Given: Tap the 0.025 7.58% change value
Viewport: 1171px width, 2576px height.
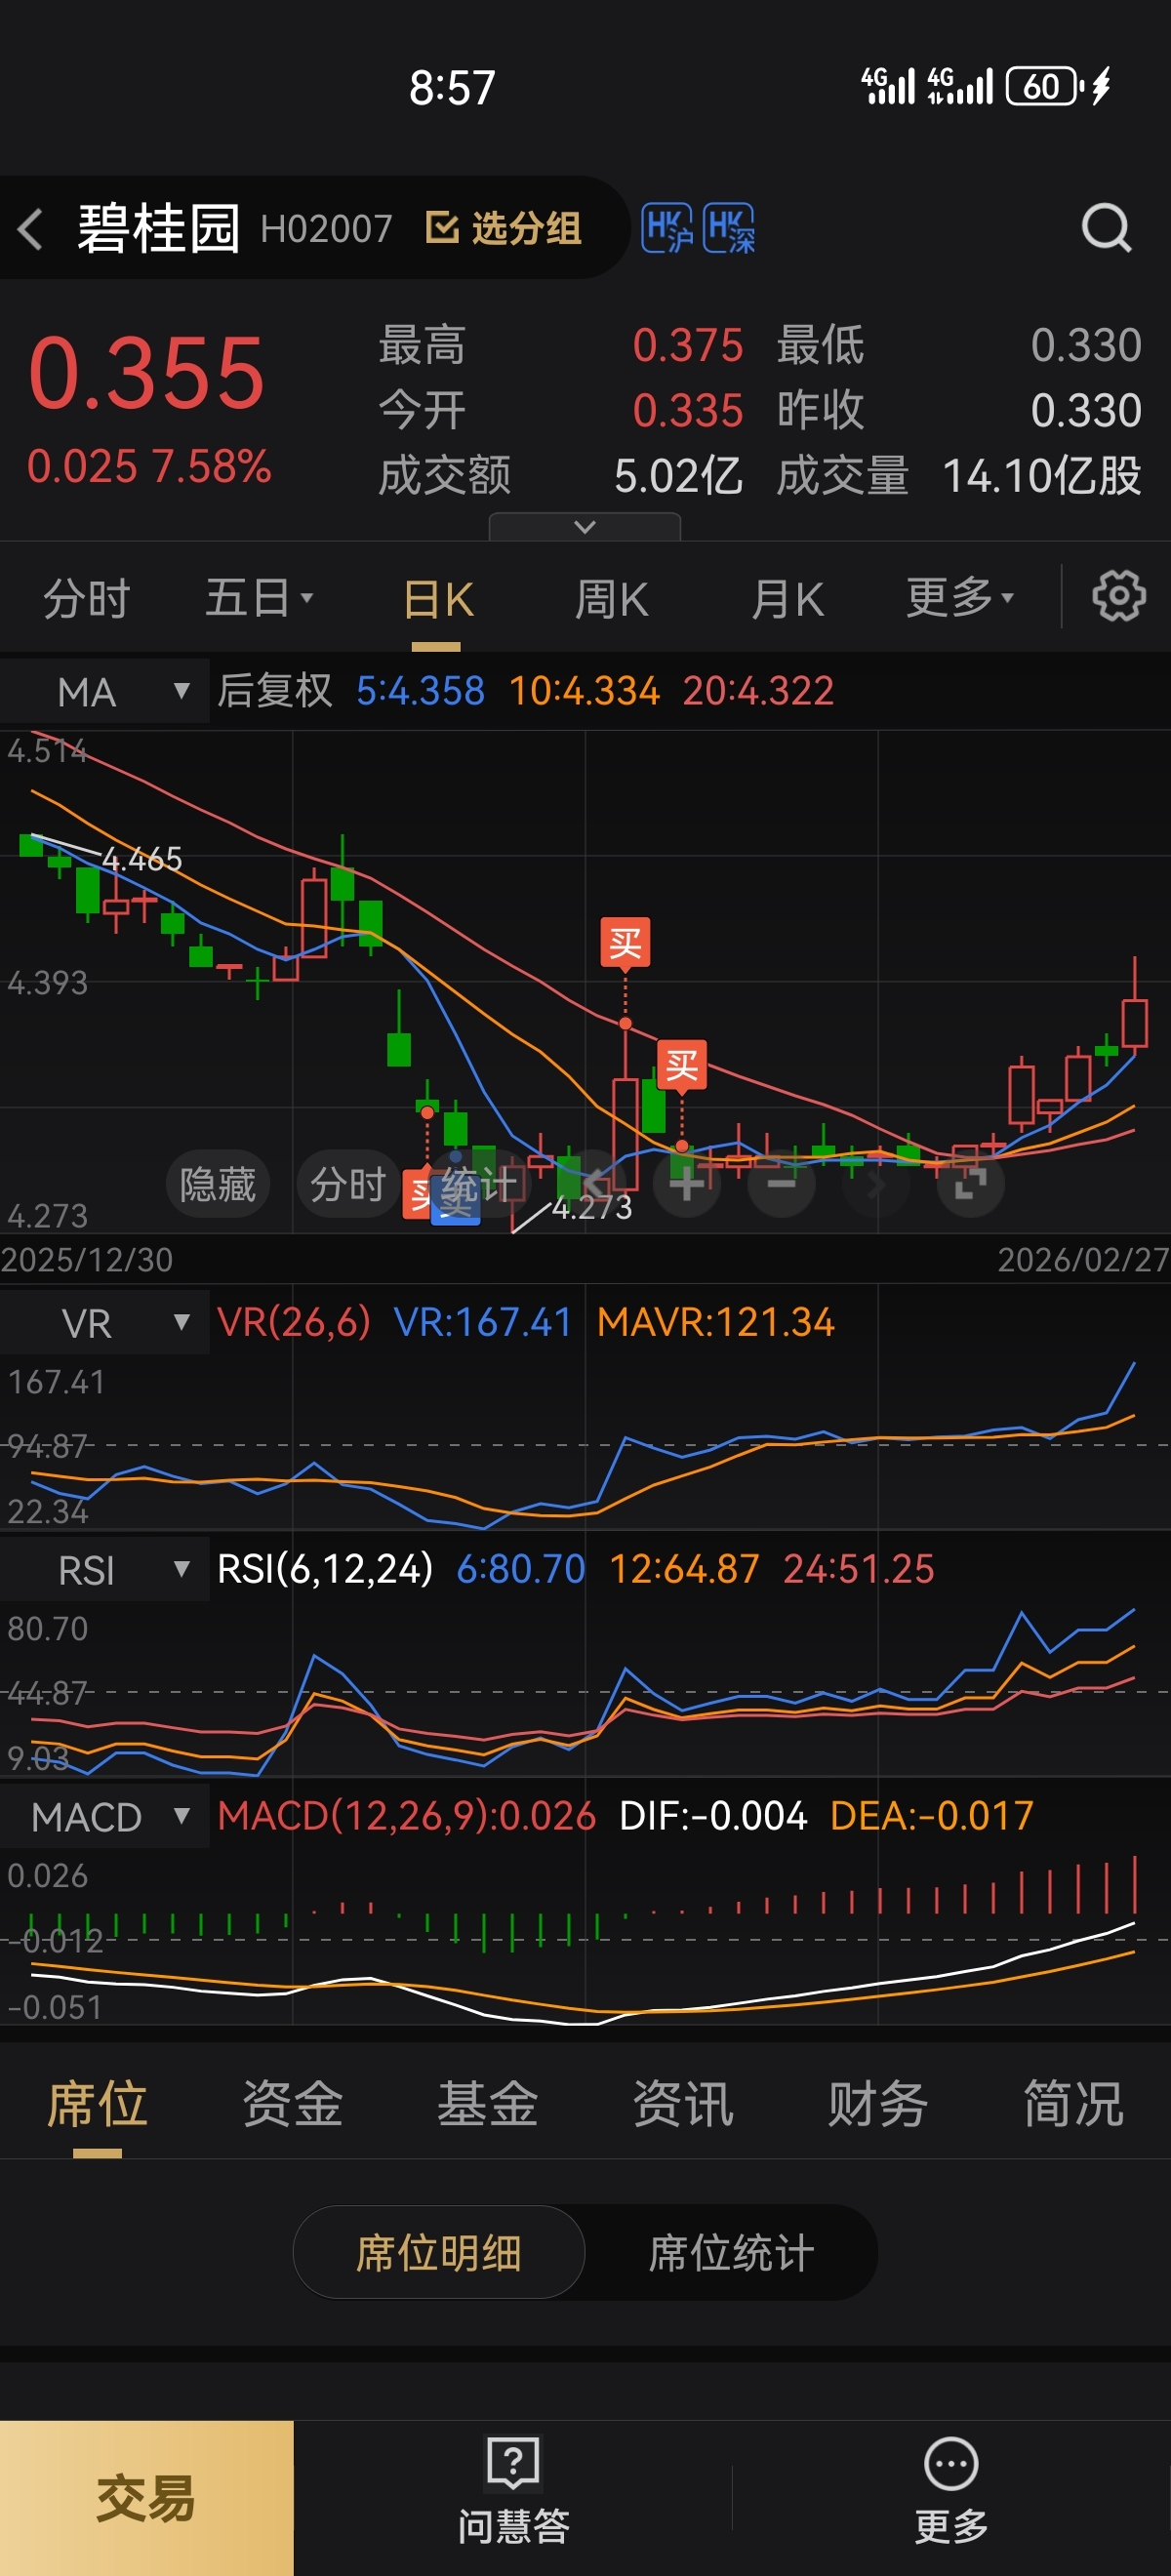Looking at the screenshot, I should 149,466.
